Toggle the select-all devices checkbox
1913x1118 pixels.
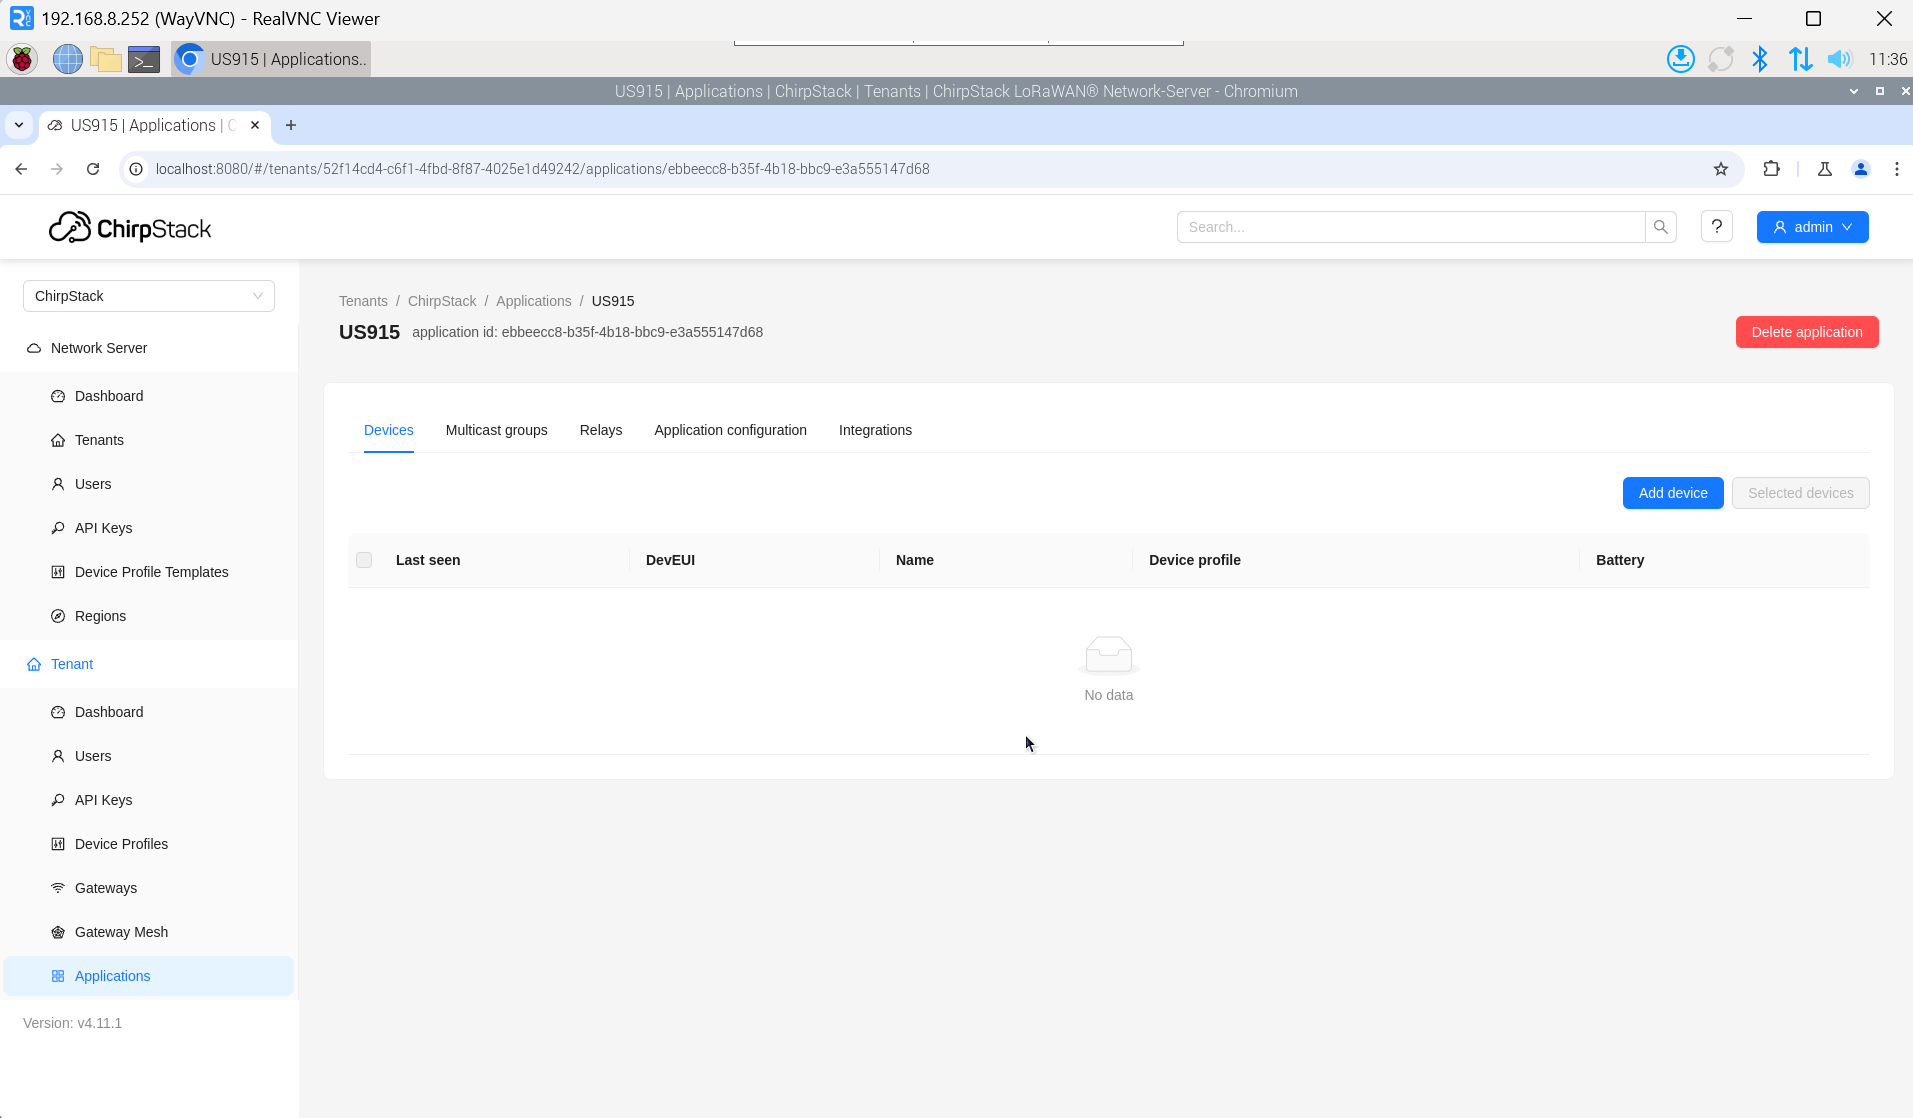(x=364, y=560)
